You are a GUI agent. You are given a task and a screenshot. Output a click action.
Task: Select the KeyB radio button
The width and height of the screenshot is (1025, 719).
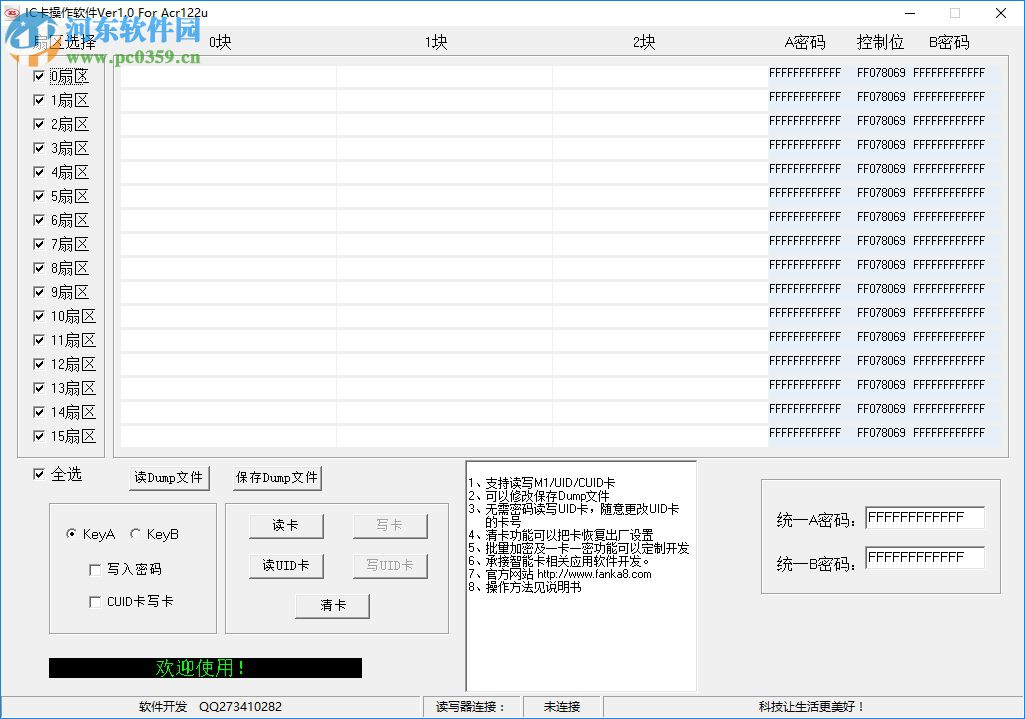click(x=134, y=534)
